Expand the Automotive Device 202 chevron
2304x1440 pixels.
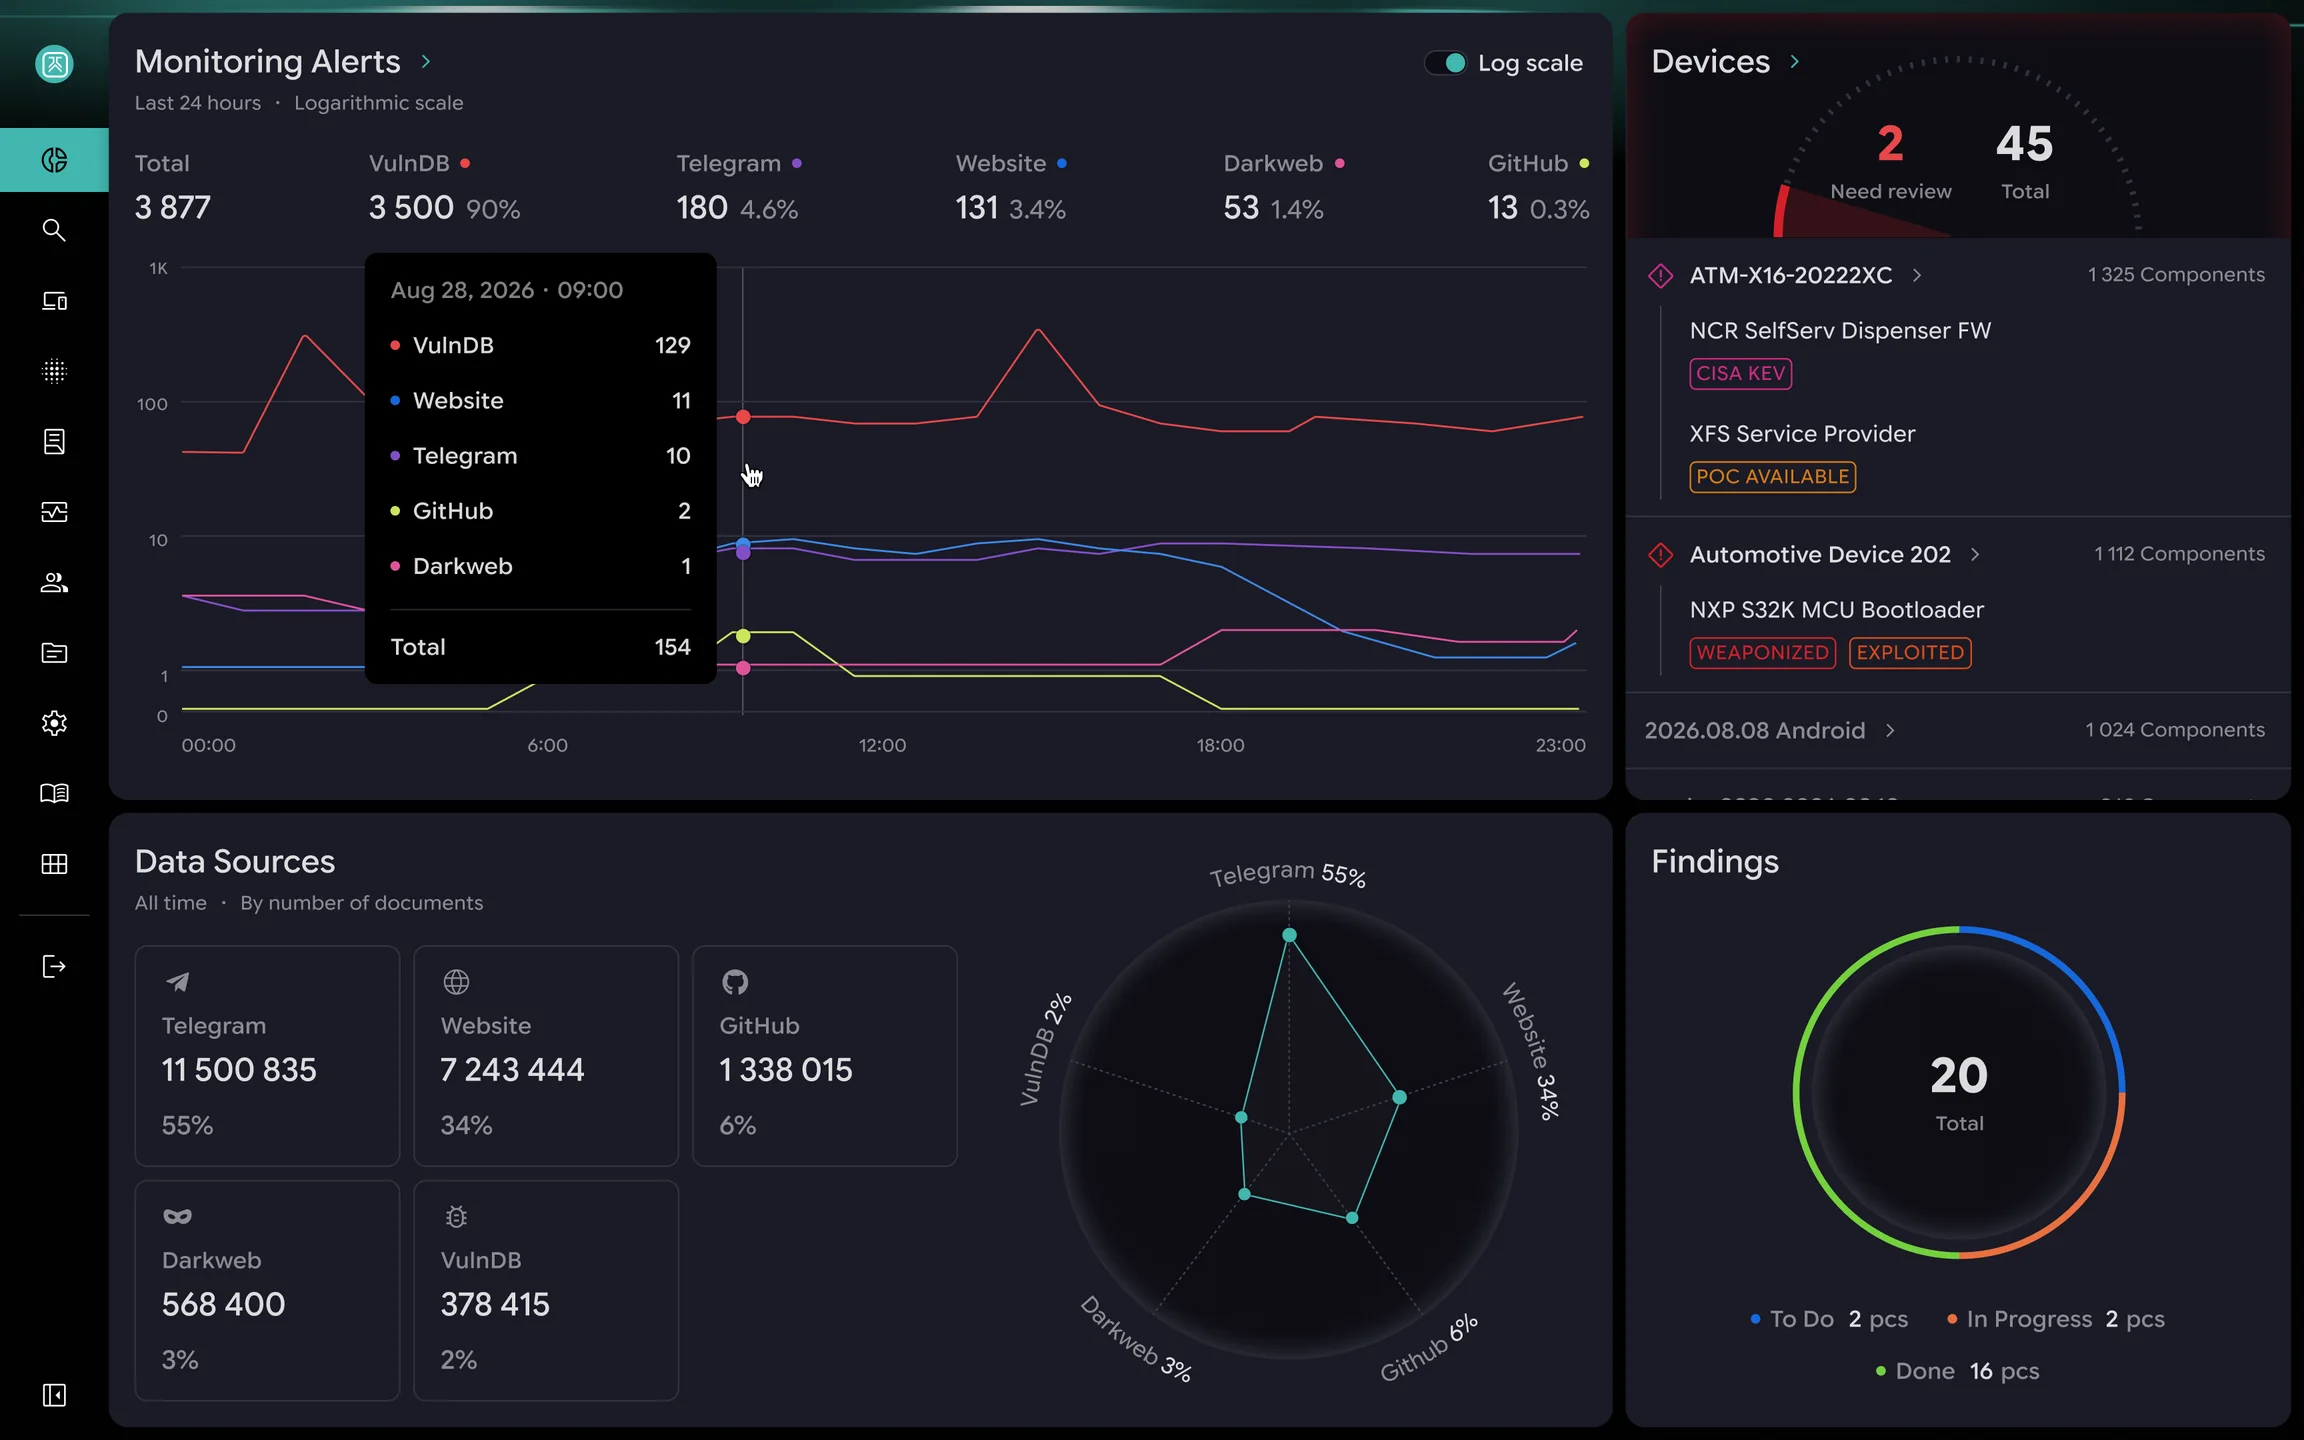(x=1975, y=554)
